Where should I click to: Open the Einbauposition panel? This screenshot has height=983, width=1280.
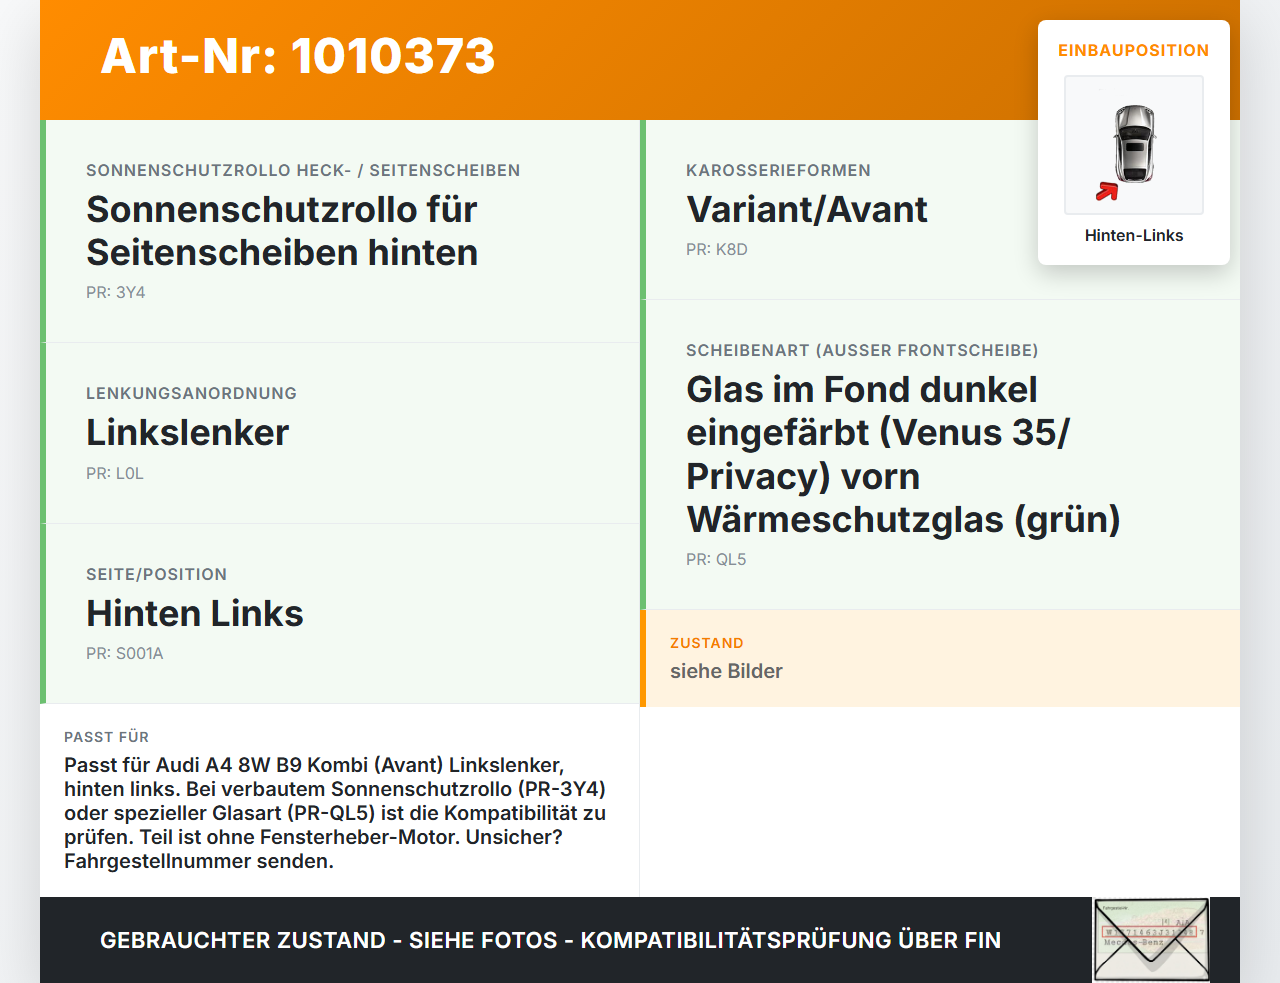[x=1133, y=50]
